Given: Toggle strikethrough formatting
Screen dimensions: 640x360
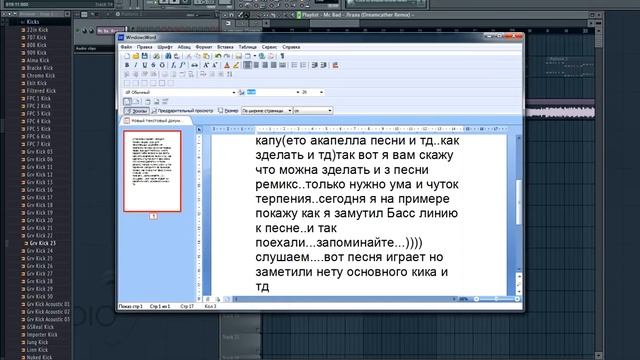Looking at the screenshot, I should pos(153,65).
